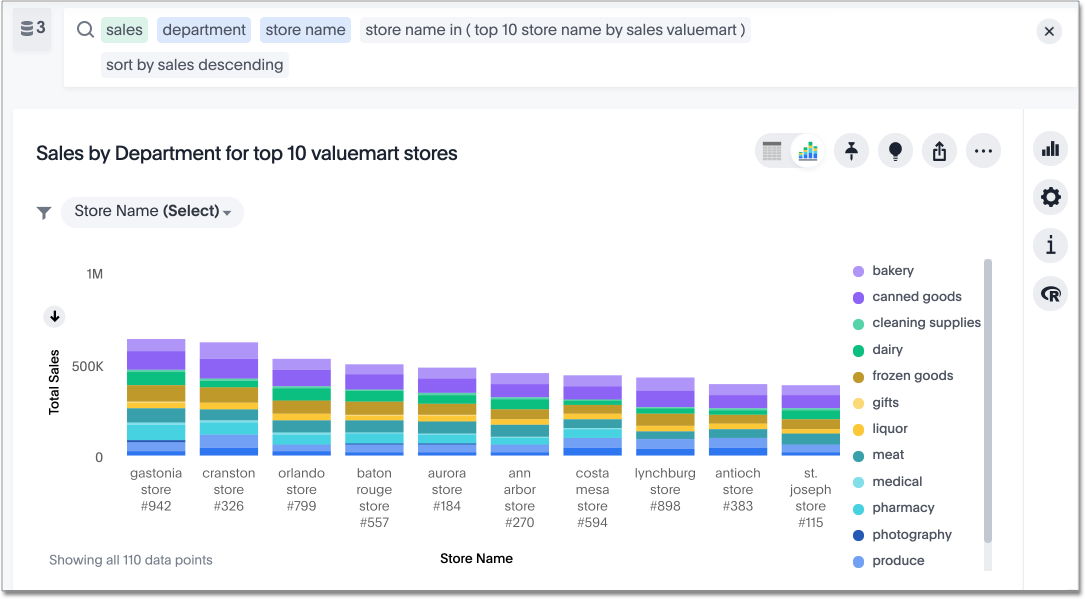Open the gear settings in right sidebar
The width and height of the screenshot is (1085, 599).
click(1050, 197)
